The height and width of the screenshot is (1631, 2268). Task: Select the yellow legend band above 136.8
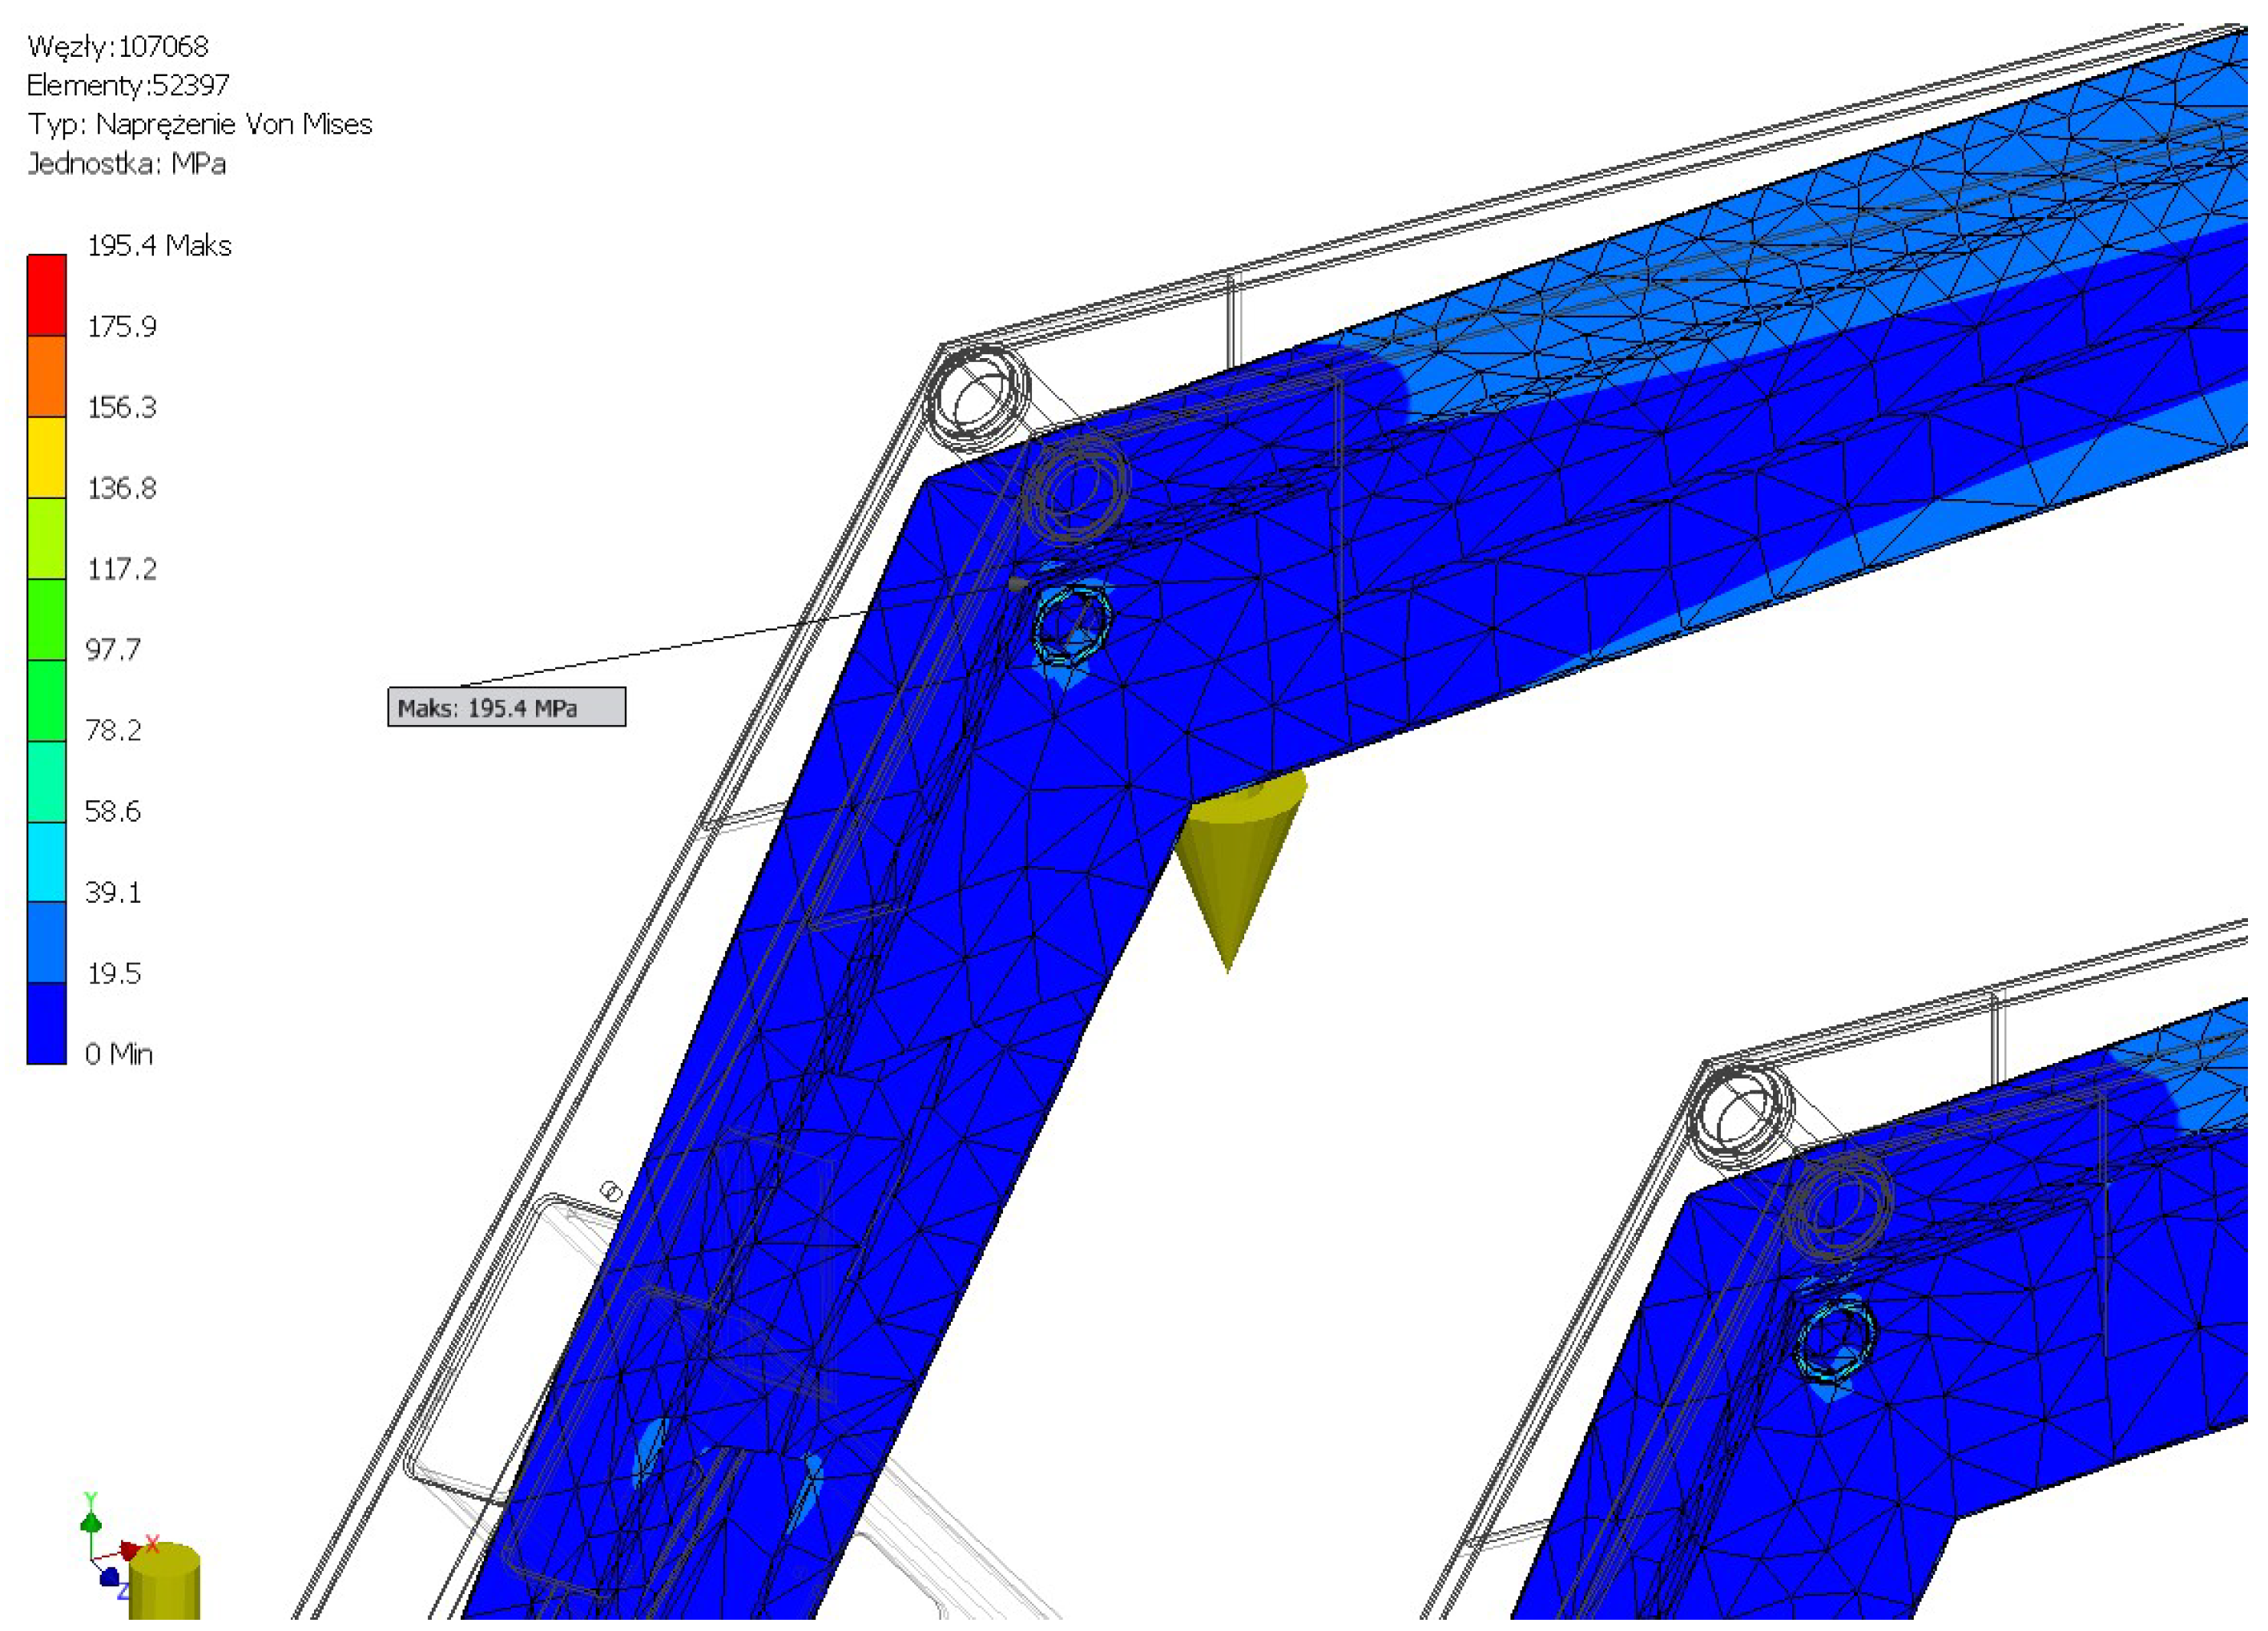pyautogui.click(x=47, y=457)
